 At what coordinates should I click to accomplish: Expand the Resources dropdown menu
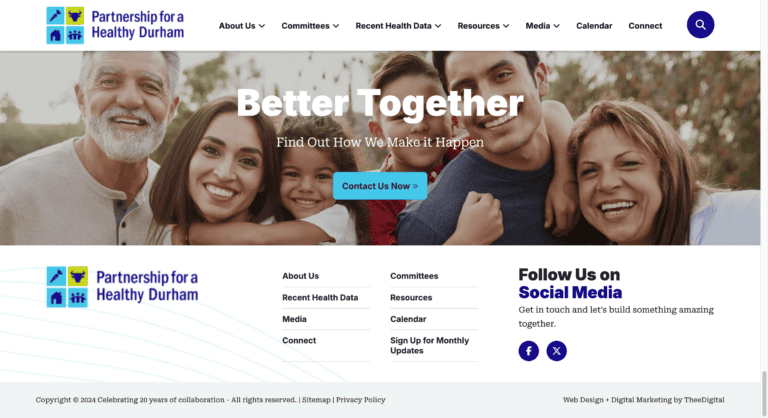pyautogui.click(x=483, y=25)
